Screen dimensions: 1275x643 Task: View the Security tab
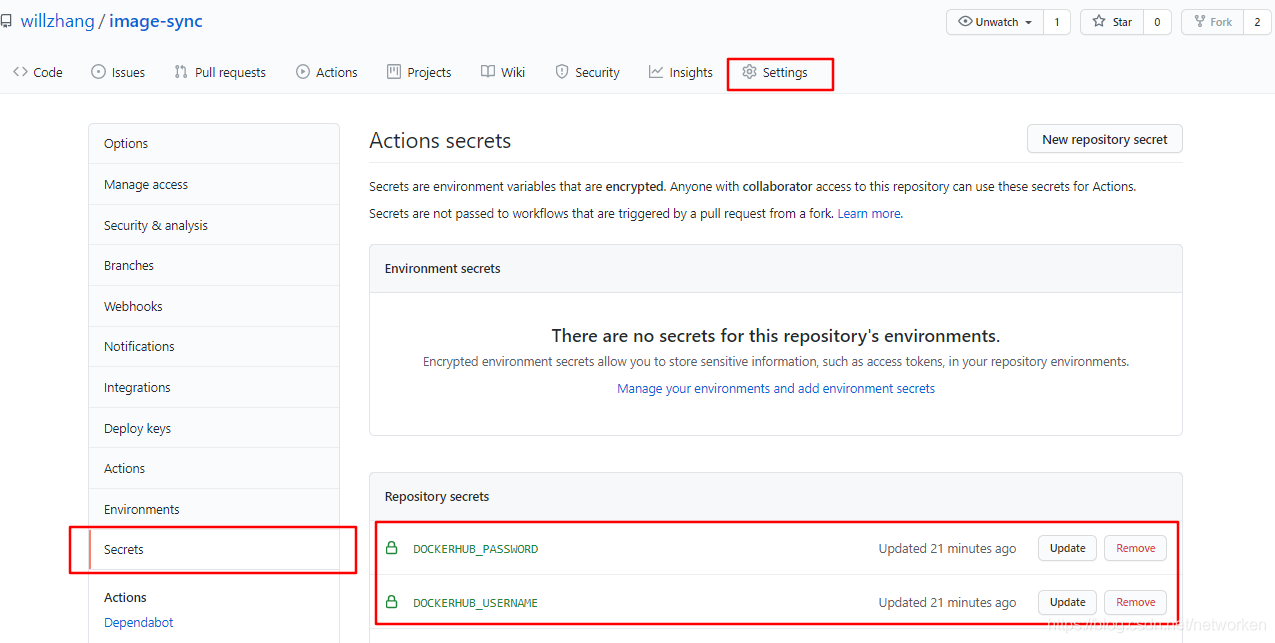(x=588, y=72)
